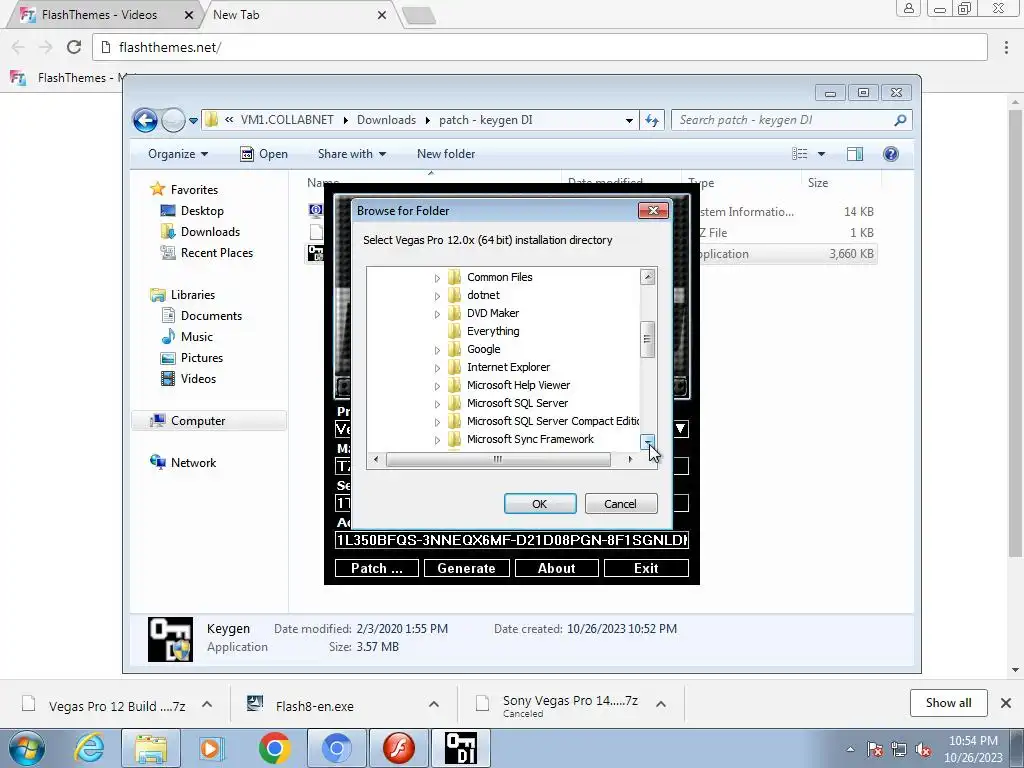Click the Explorer forward arrow button

(173, 120)
